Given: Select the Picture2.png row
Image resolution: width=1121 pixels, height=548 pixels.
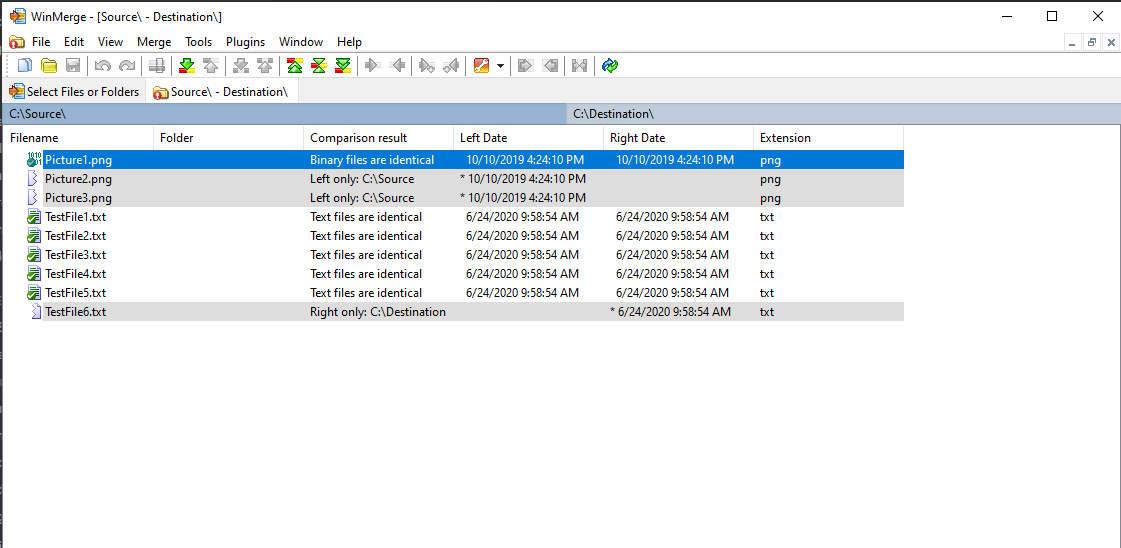Looking at the screenshot, I should [78, 179].
